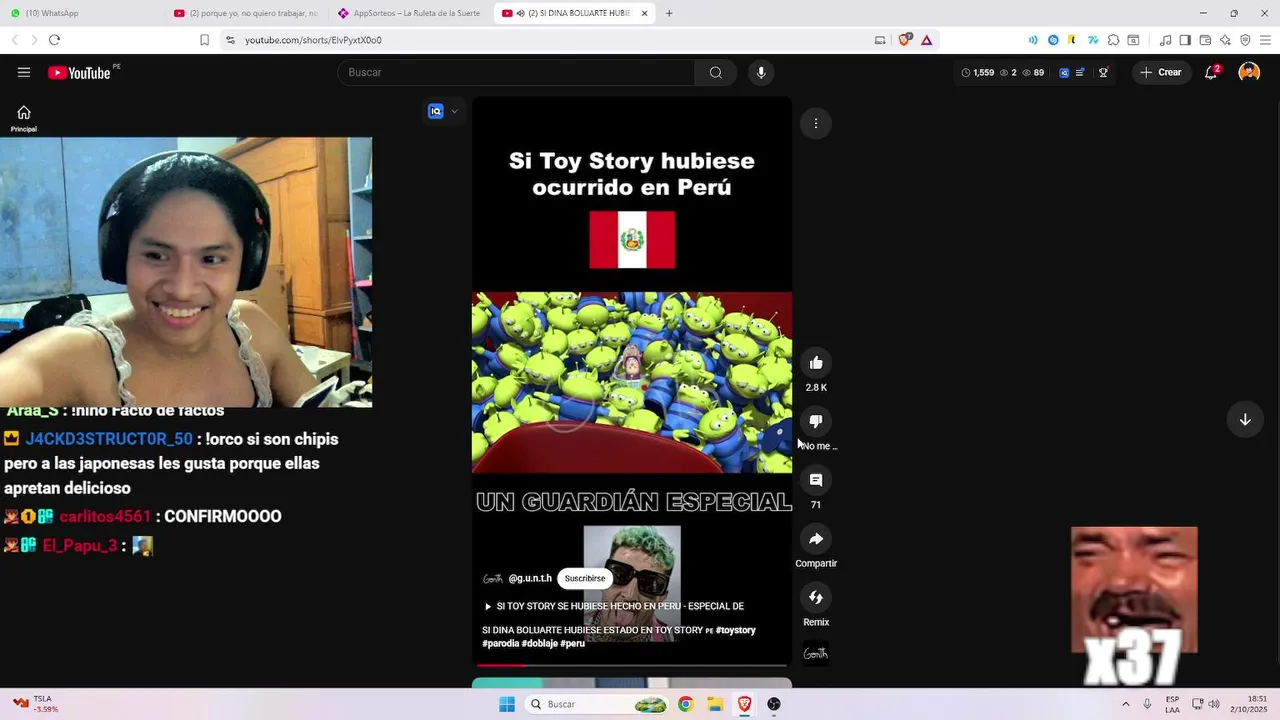Share the Short via Compartir
Viewport: 1280px width, 720px height.
816,539
